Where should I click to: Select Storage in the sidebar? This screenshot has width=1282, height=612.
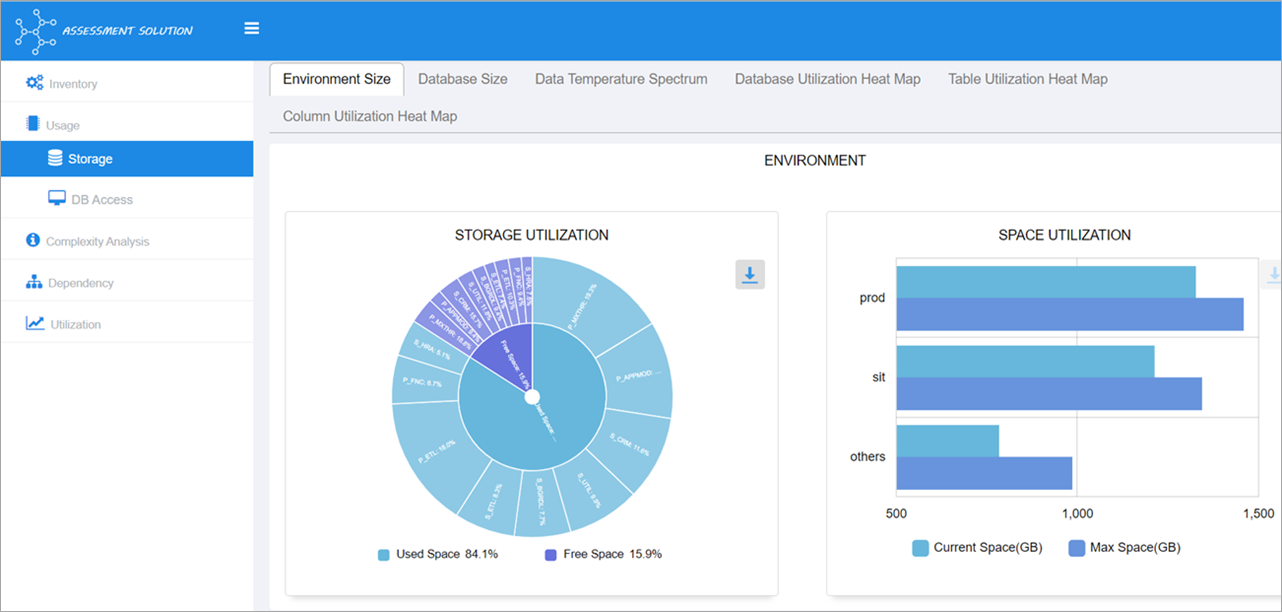pos(127,159)
